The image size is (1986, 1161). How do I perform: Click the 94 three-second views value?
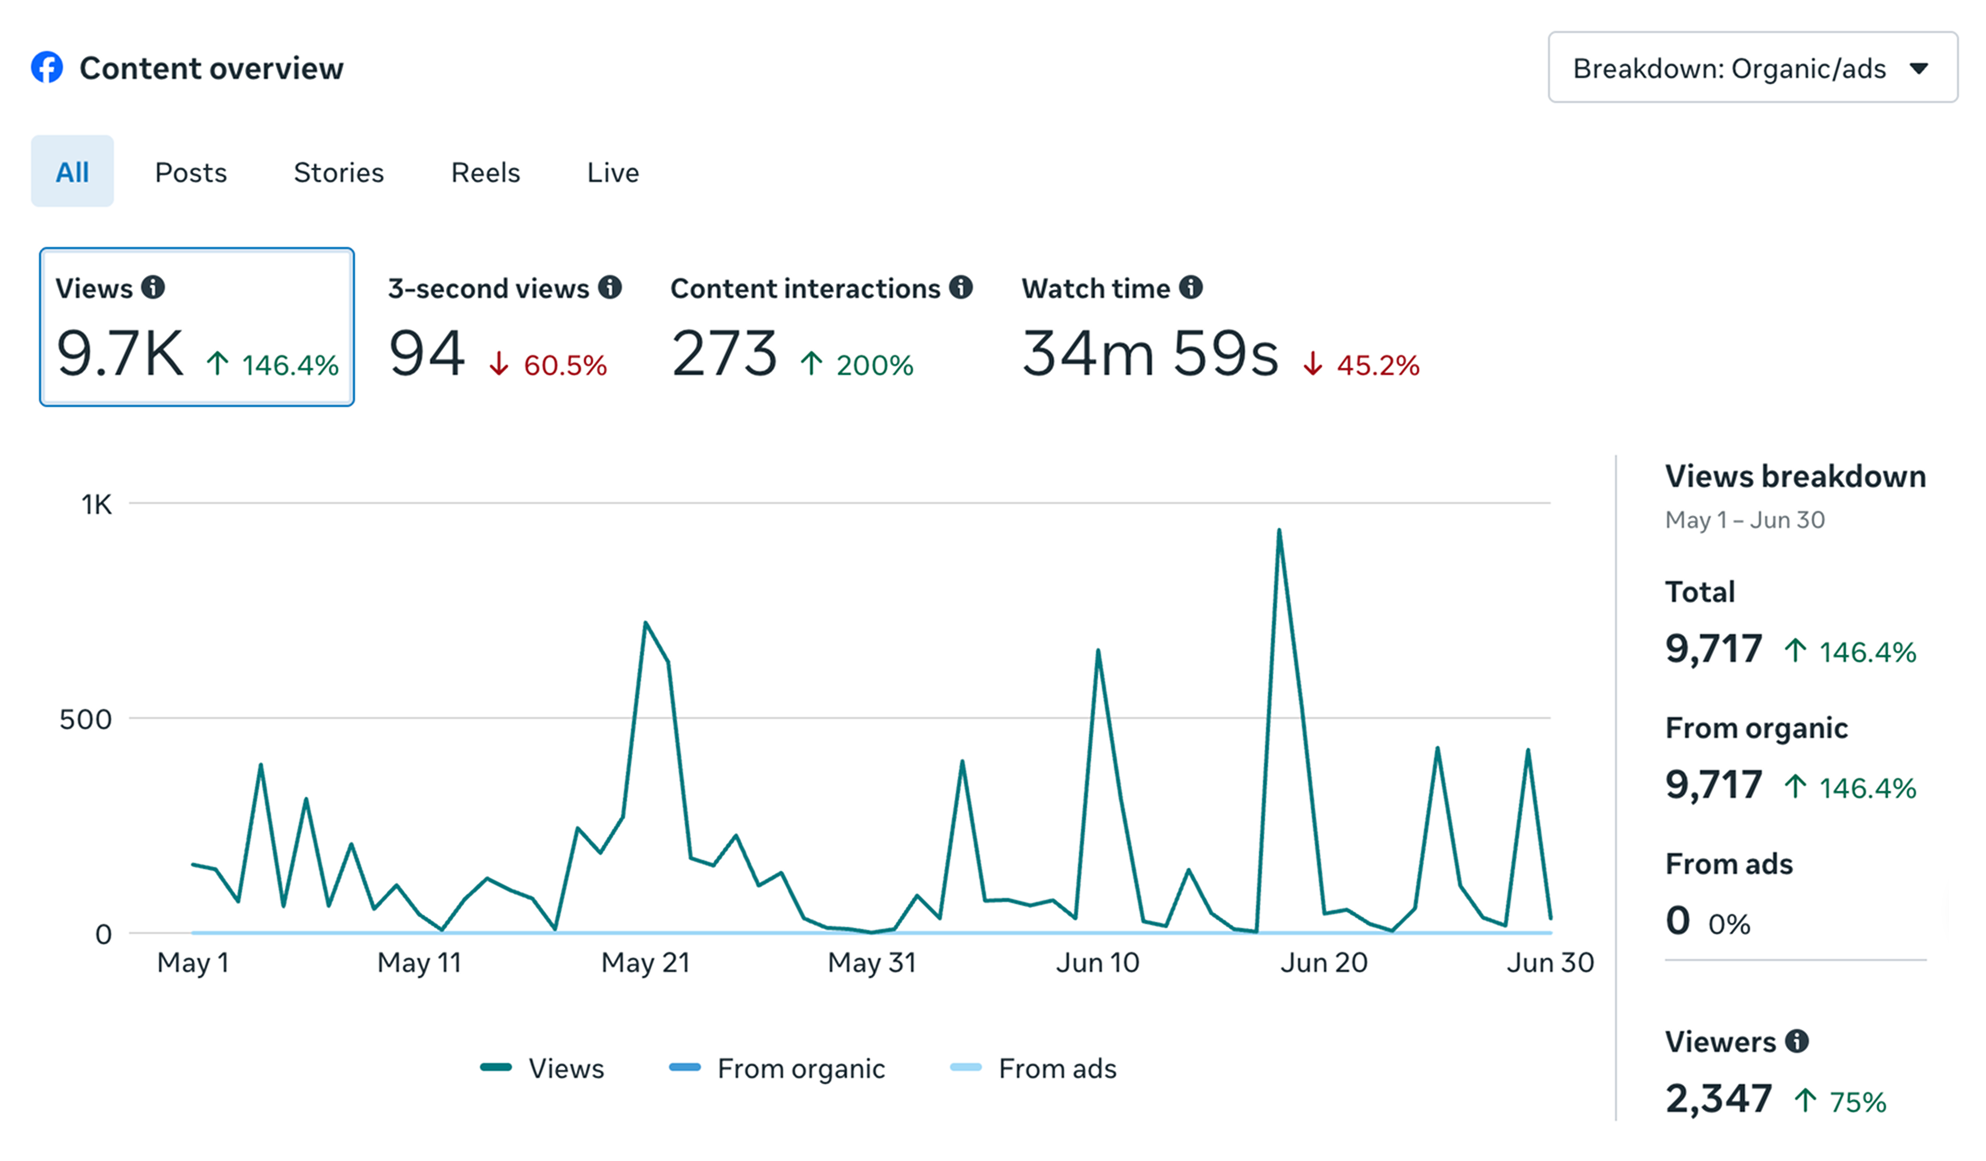tap(427, 354)
